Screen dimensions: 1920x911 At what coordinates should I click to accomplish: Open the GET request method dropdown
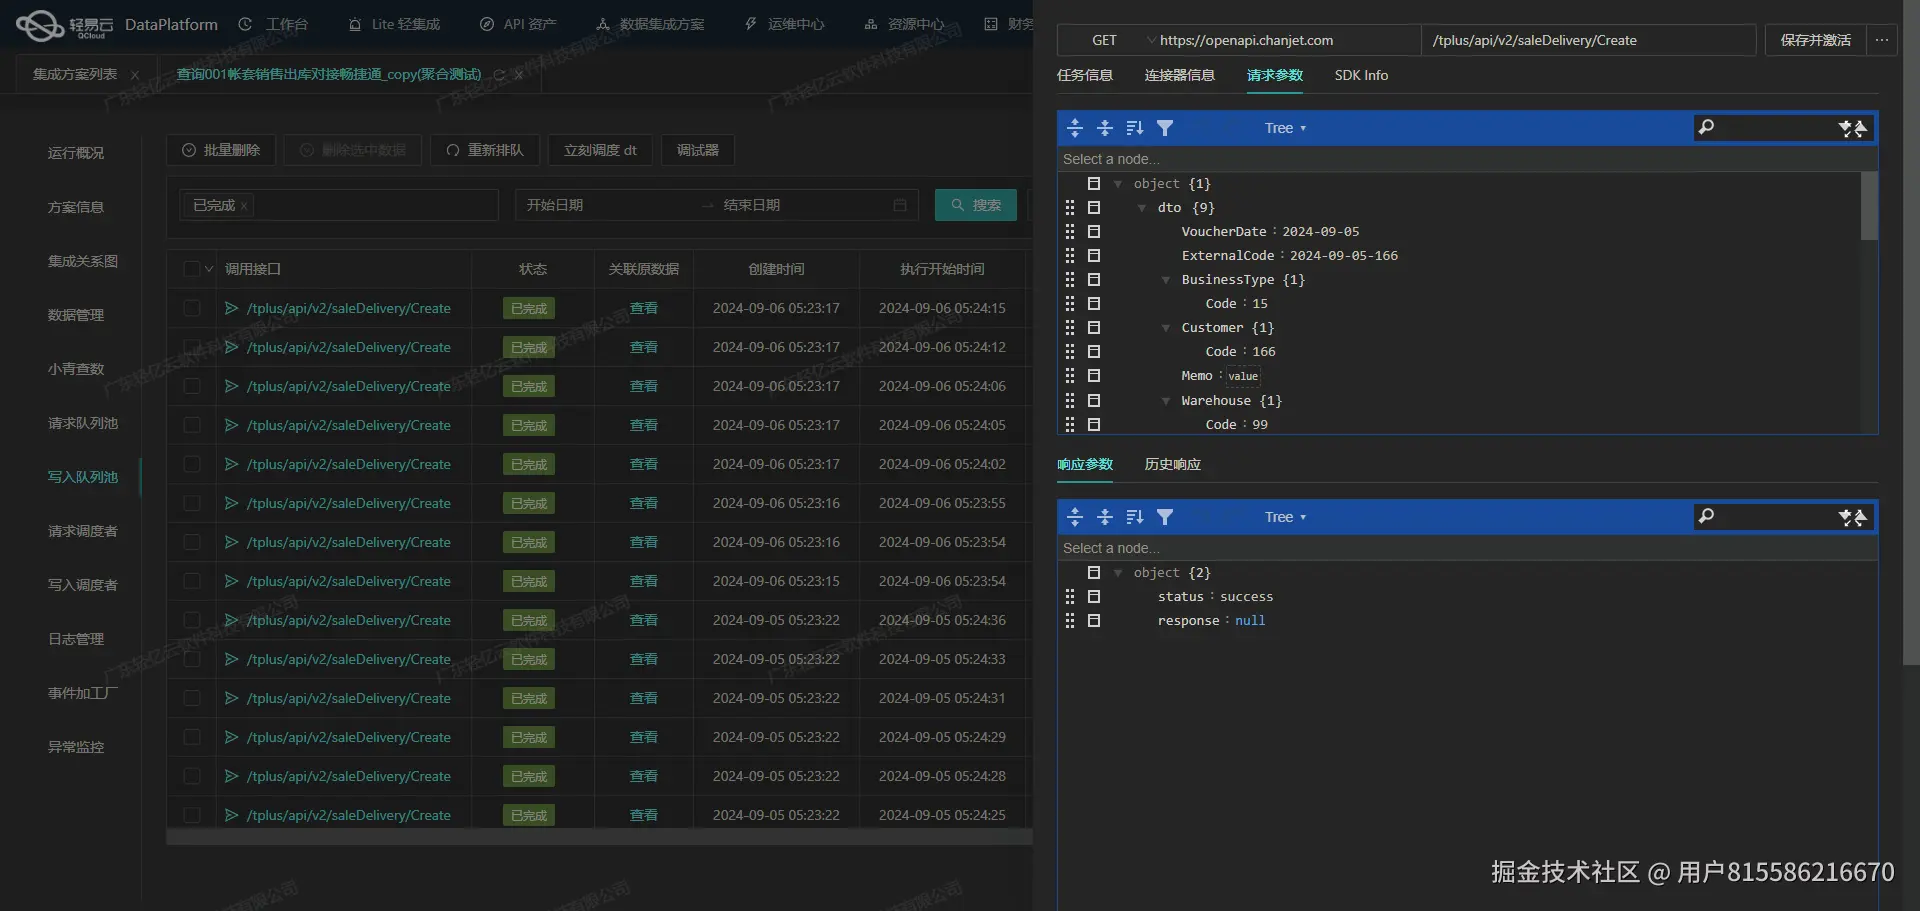point(1109,40)
